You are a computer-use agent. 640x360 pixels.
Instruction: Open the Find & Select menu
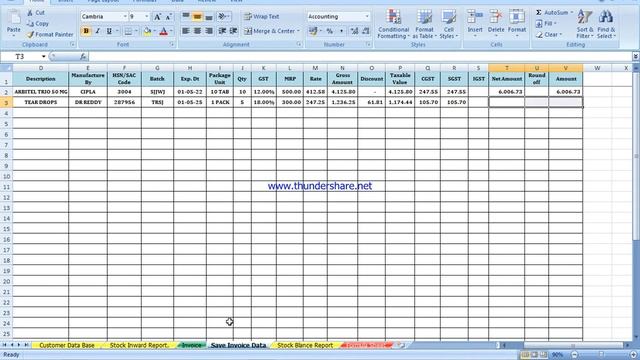(x=606, y=24)
